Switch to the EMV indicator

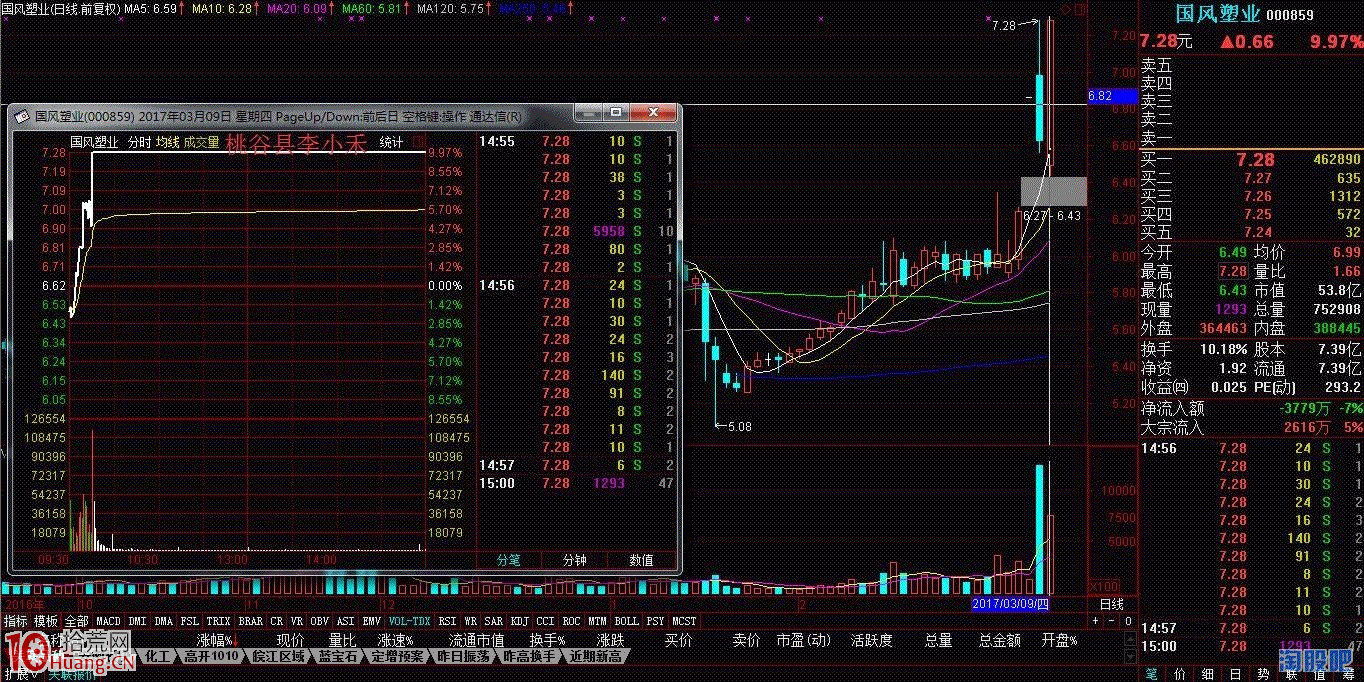coord(371,621)
